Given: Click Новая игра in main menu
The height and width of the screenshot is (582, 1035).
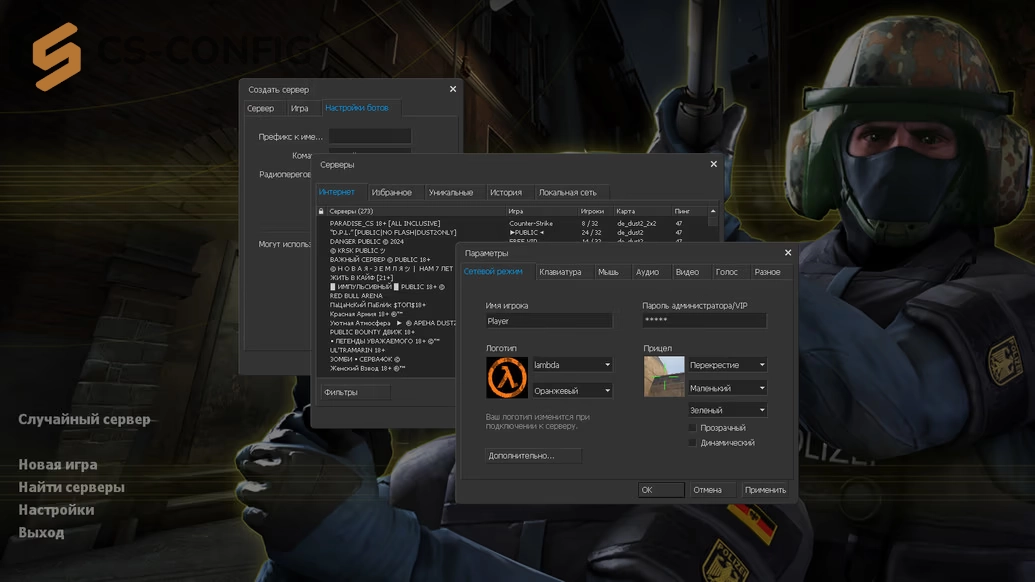Looking at the screenshot, I should pos(58,465).
